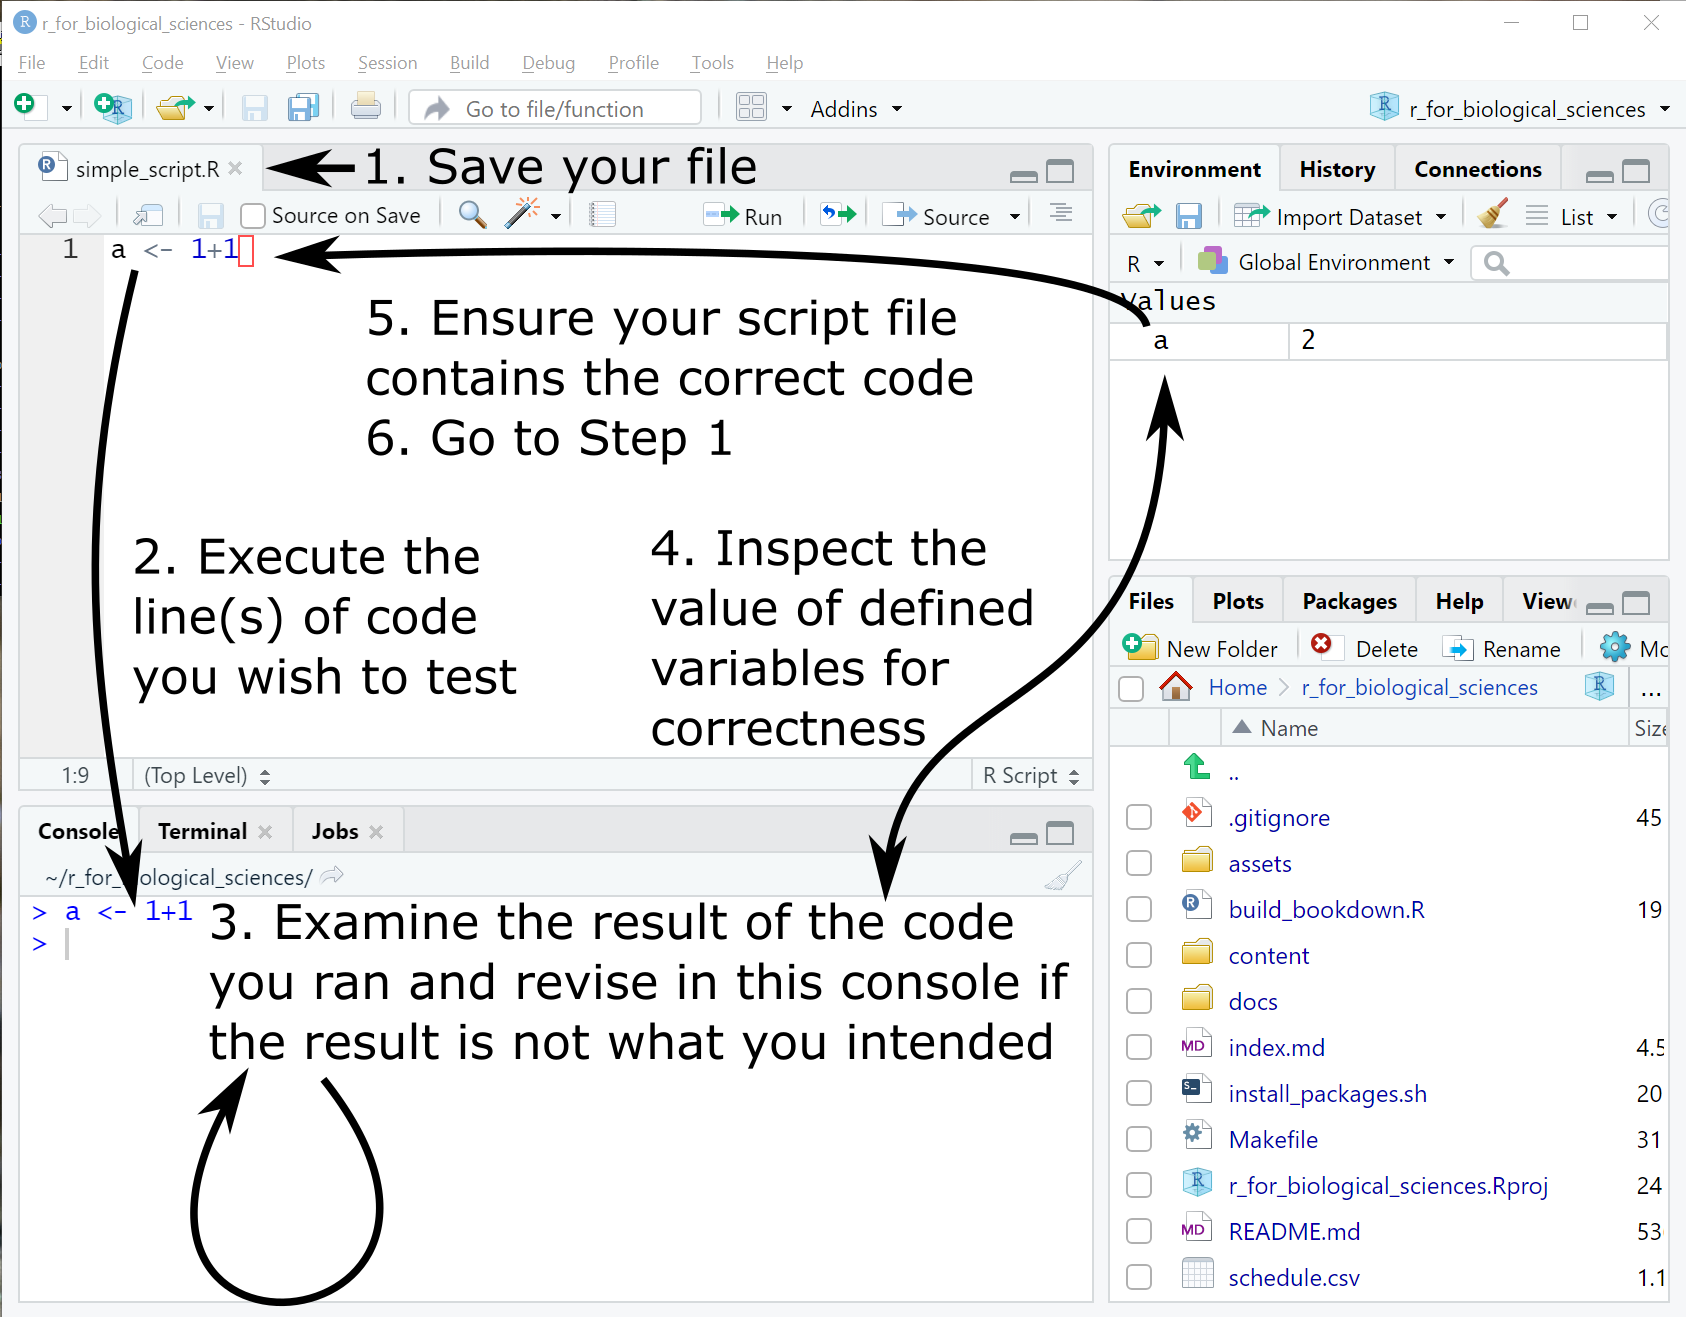
Task: Check the box next to .gitignore
Action: point(1139,818)
